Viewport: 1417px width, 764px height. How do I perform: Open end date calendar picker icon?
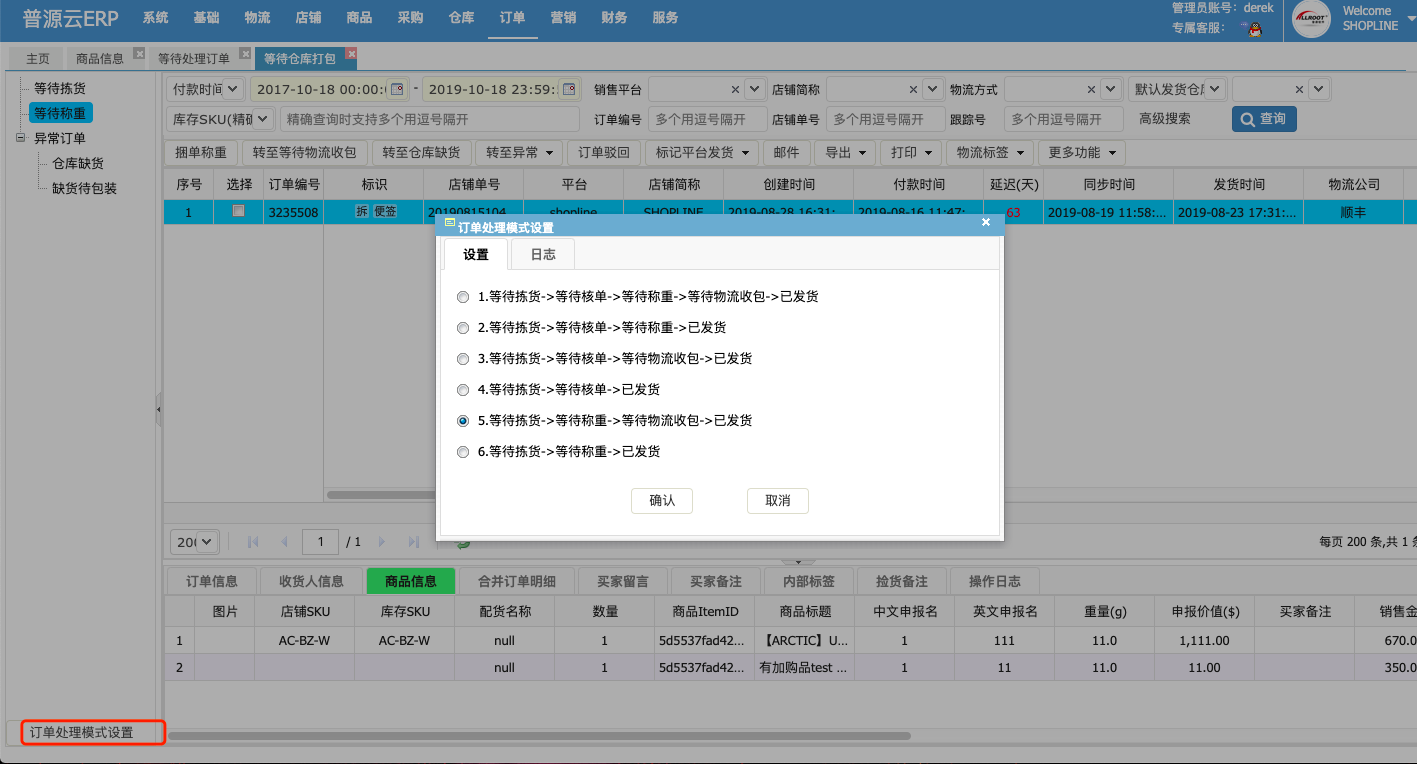(x=569, y=89)
